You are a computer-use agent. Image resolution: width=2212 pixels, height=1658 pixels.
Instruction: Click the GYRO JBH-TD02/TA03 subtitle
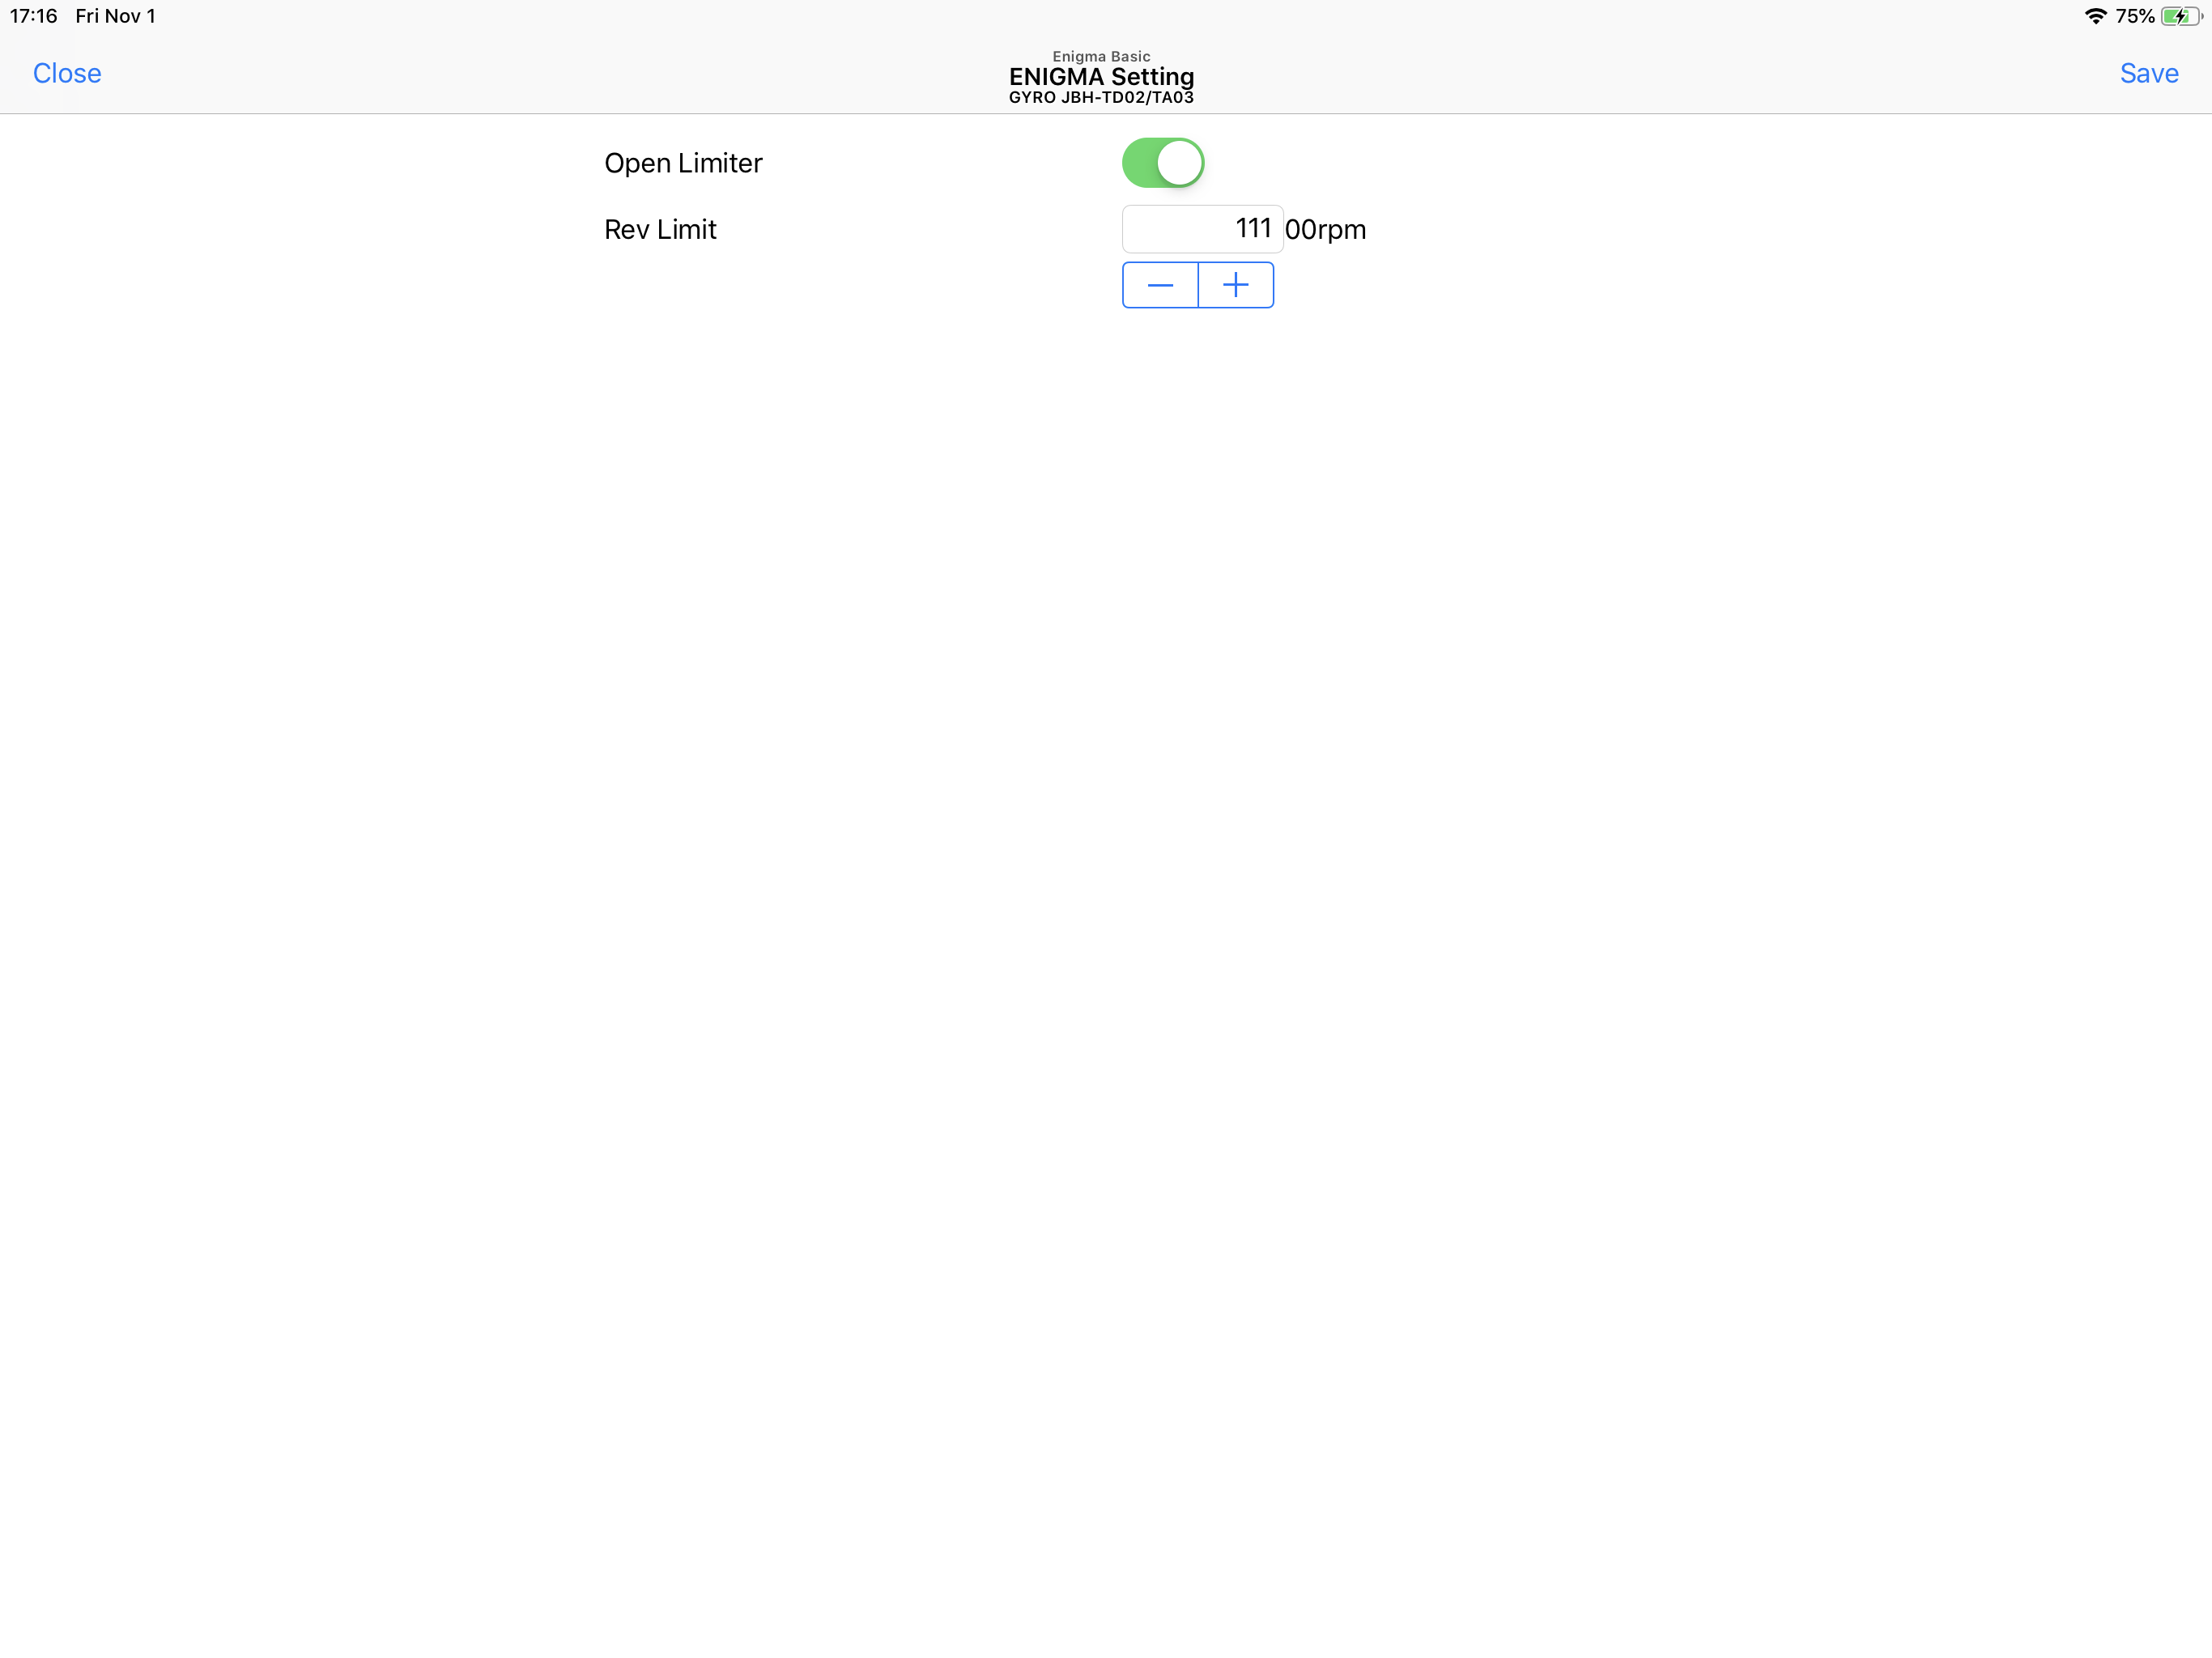1101,97
